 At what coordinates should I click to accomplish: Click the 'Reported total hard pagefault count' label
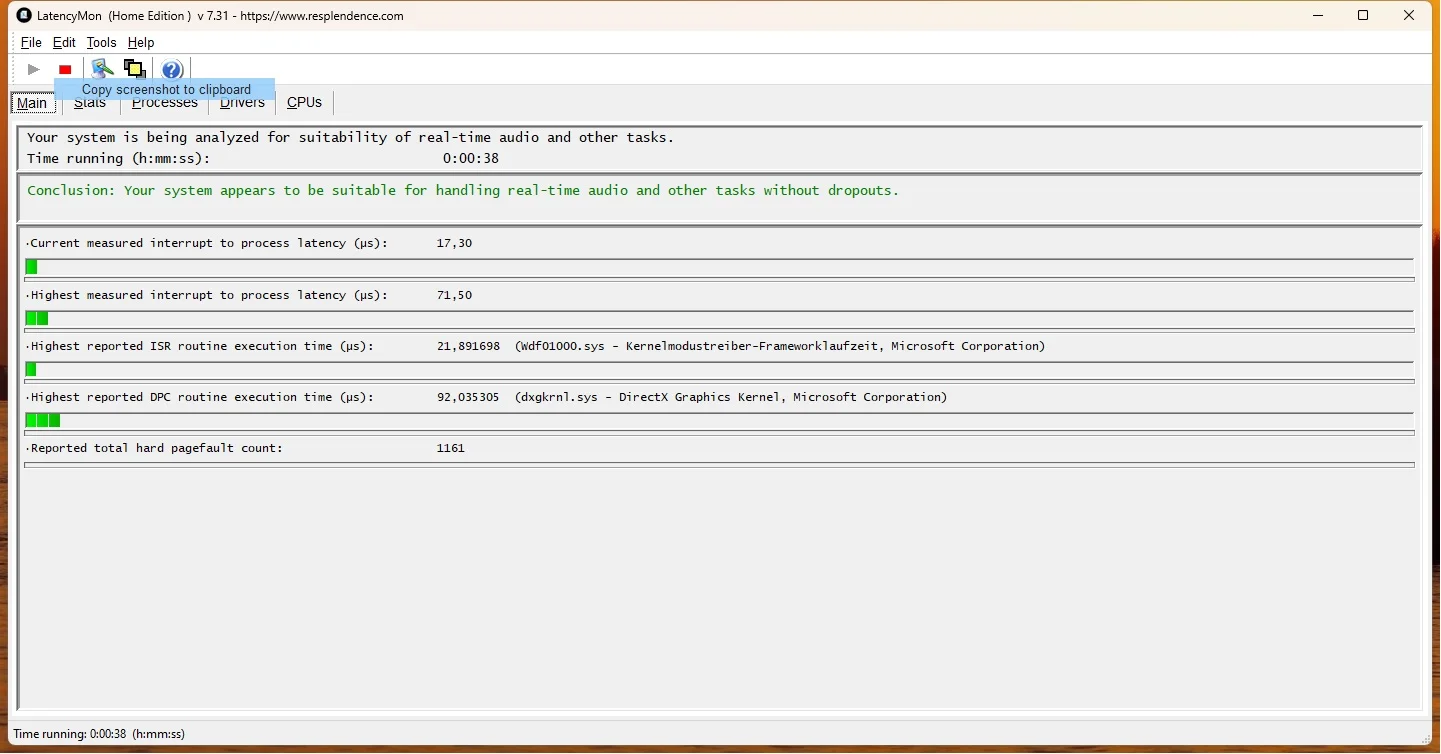(155, 449)
